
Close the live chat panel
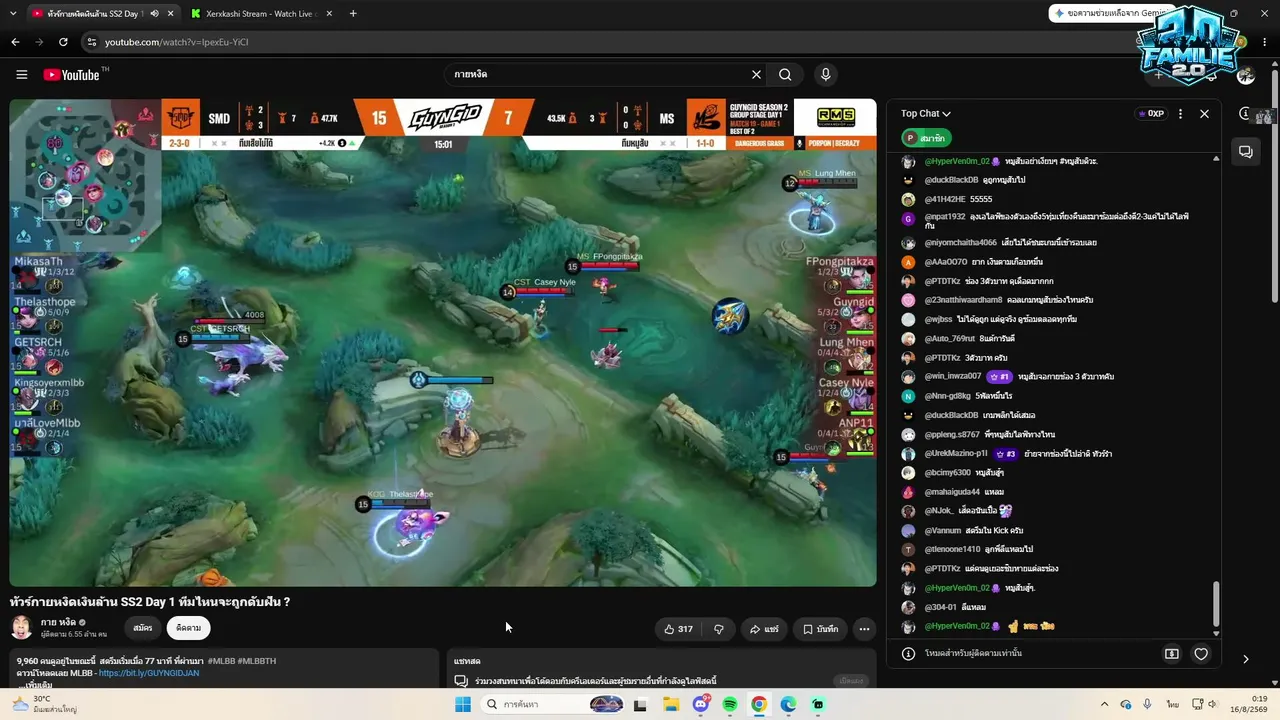pos(1204,114)
